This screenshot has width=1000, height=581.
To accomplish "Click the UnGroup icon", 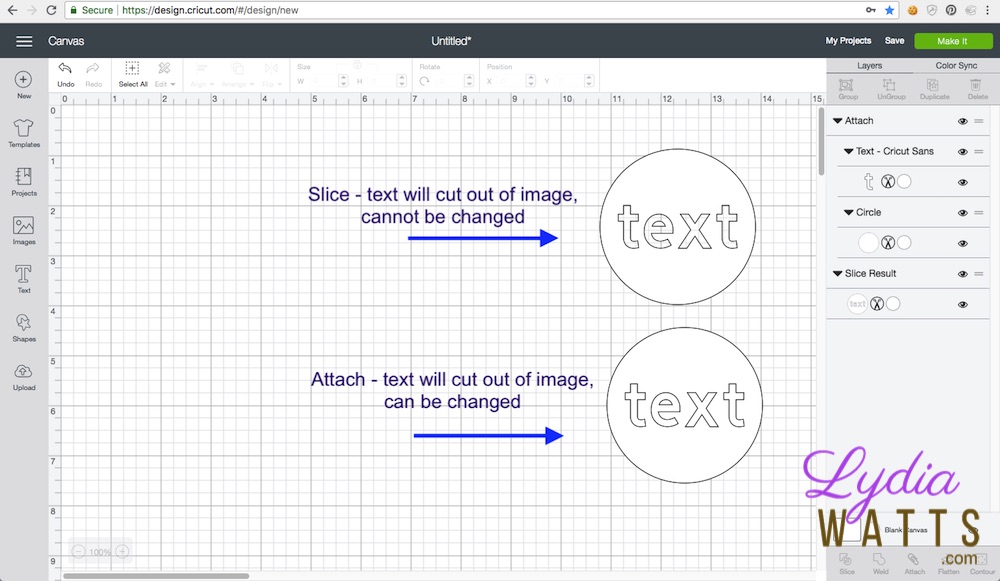I will [x=889, y=85].
